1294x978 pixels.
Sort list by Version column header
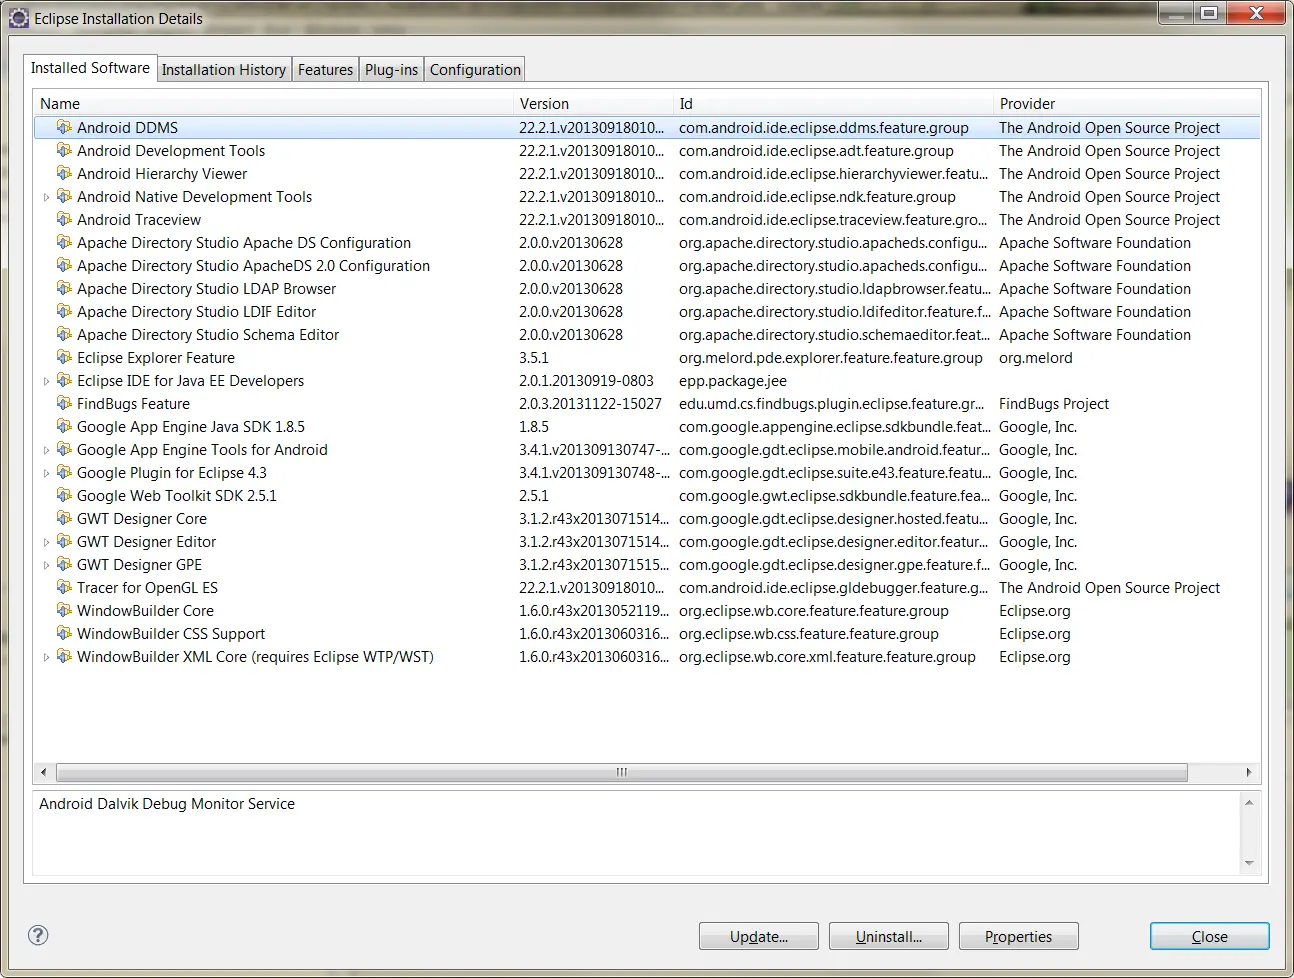tap(594, 103)
